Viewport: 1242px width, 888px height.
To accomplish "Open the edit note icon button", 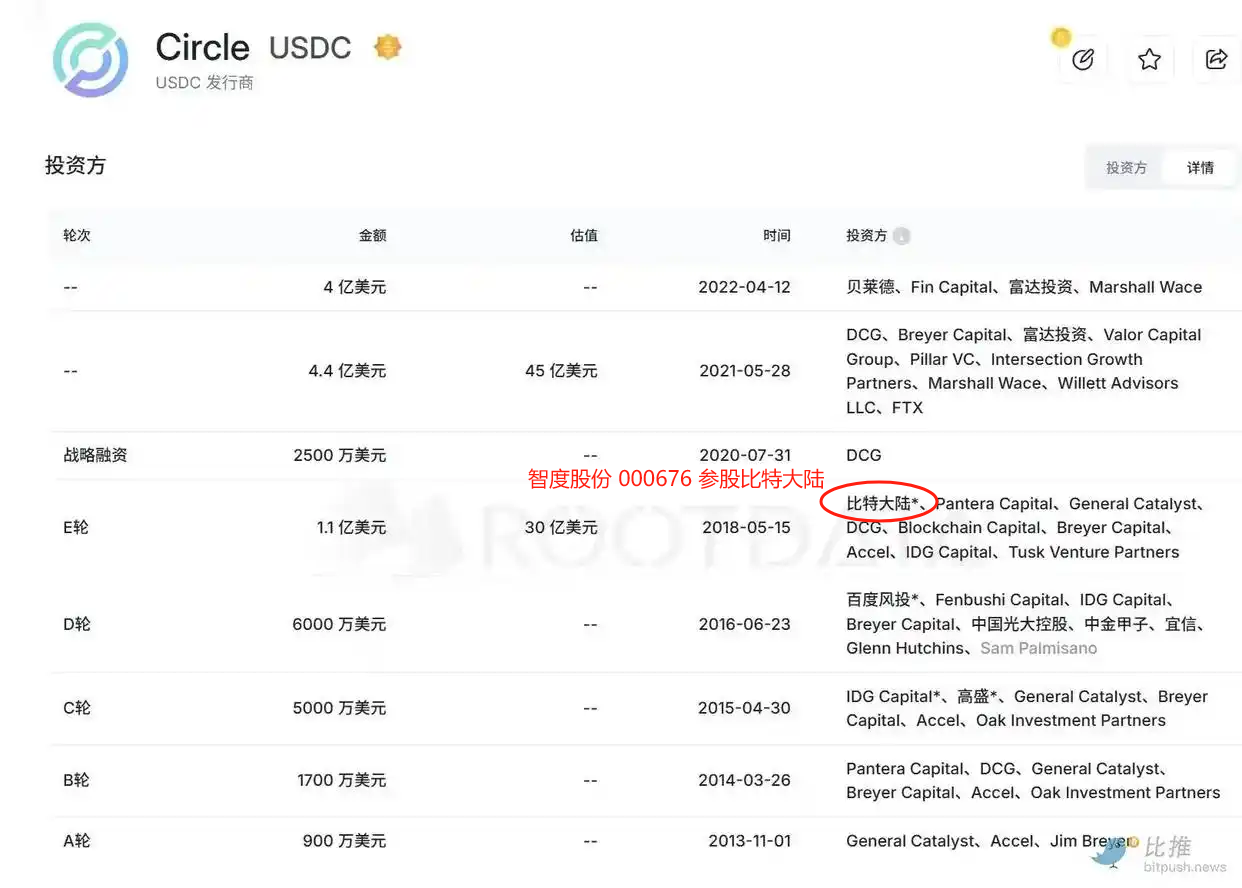I will point(1082,60).
